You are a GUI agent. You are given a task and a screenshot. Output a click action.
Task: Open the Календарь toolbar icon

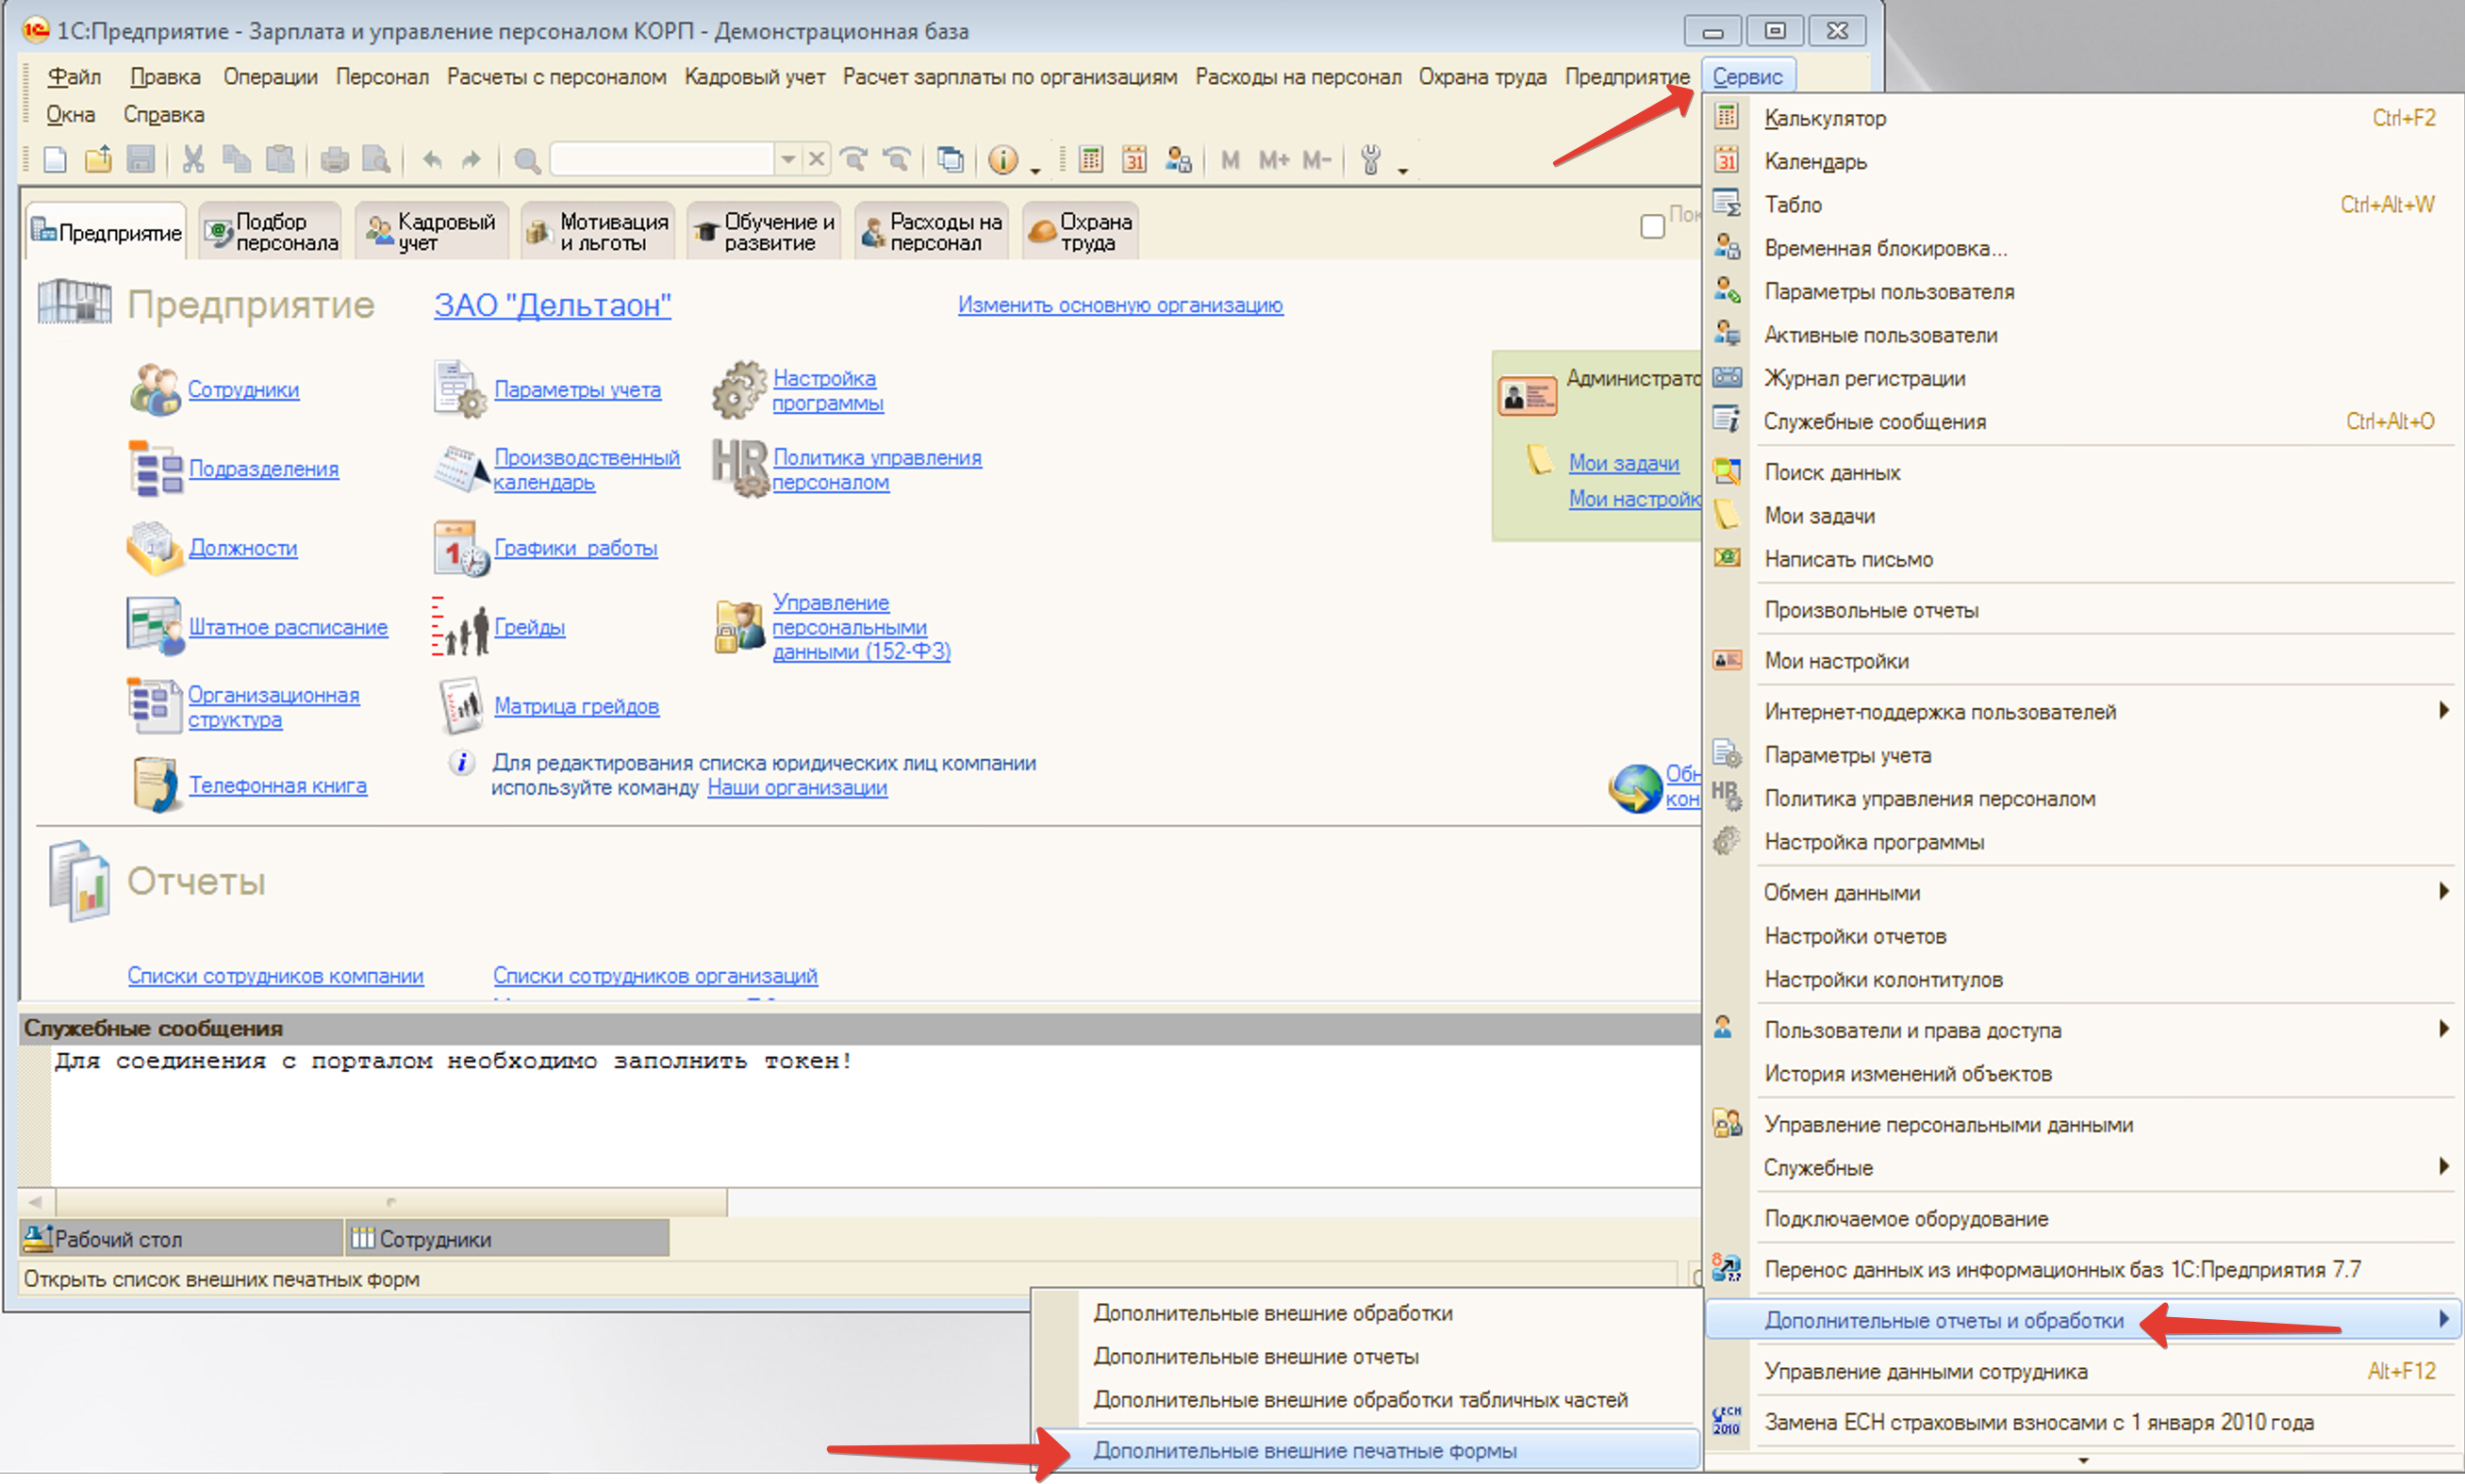tap(1134, 159)
